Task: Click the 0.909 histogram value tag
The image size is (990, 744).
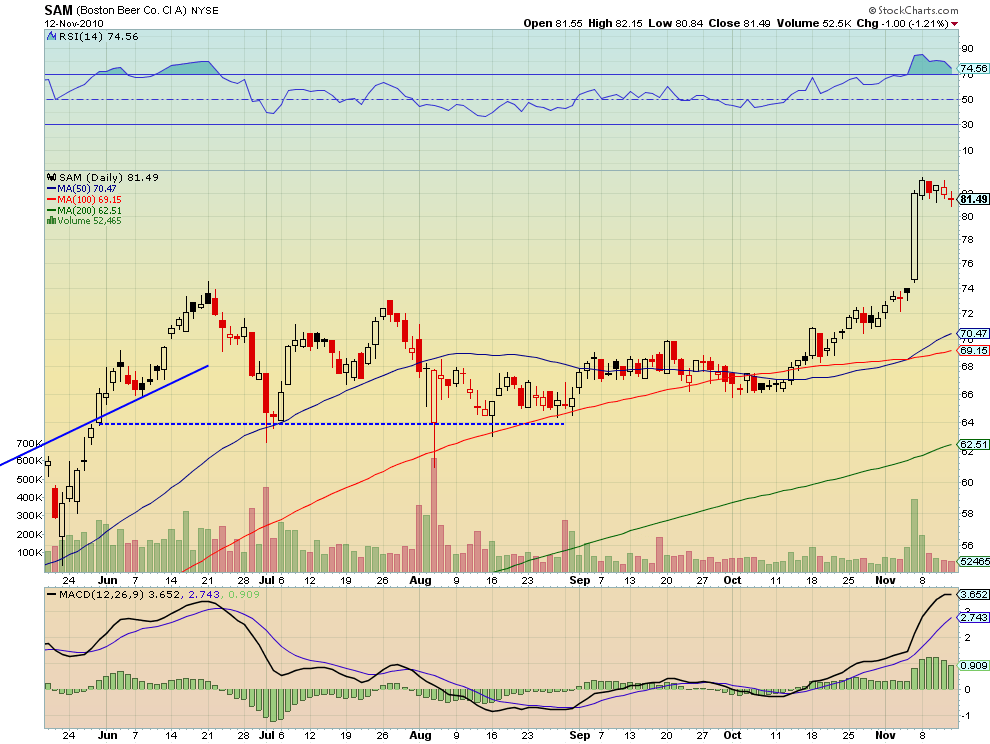Action: tap(973, 666)
